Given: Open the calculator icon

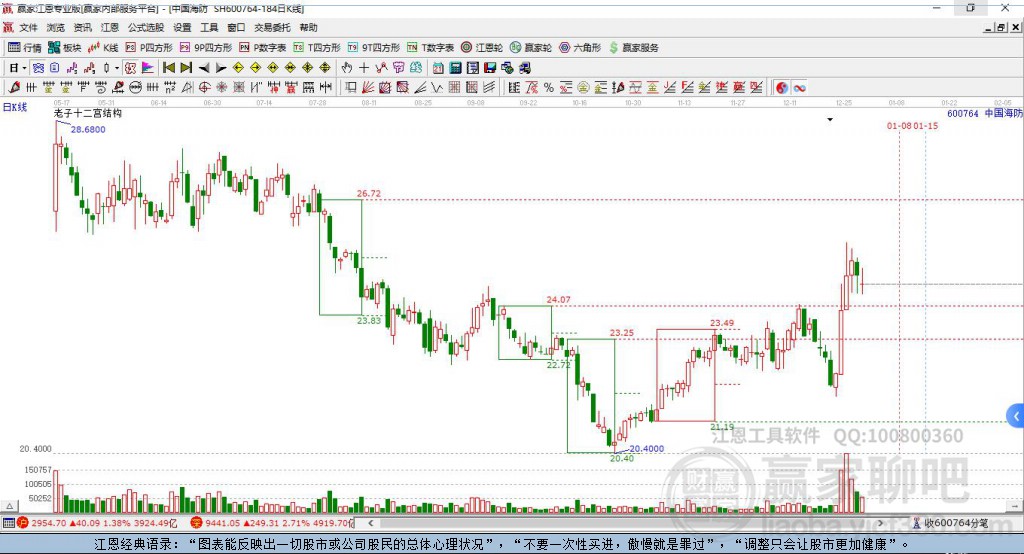Looking at the screenshot, I should [x=455, y=67].
